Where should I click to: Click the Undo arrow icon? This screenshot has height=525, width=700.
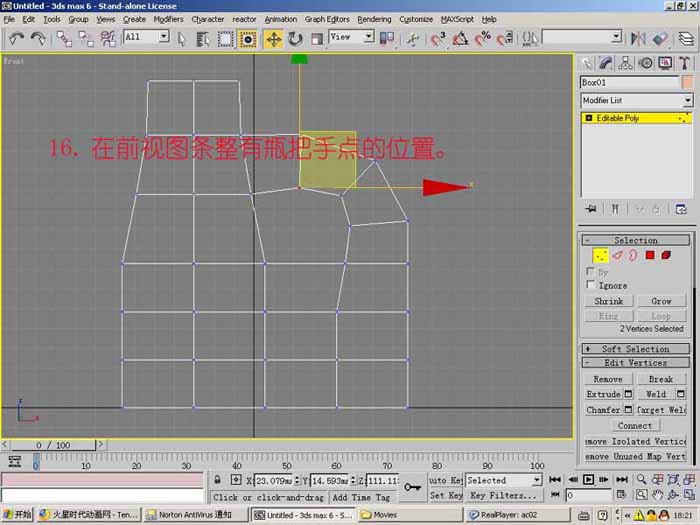pyautogui.click(x=16, y=38)
